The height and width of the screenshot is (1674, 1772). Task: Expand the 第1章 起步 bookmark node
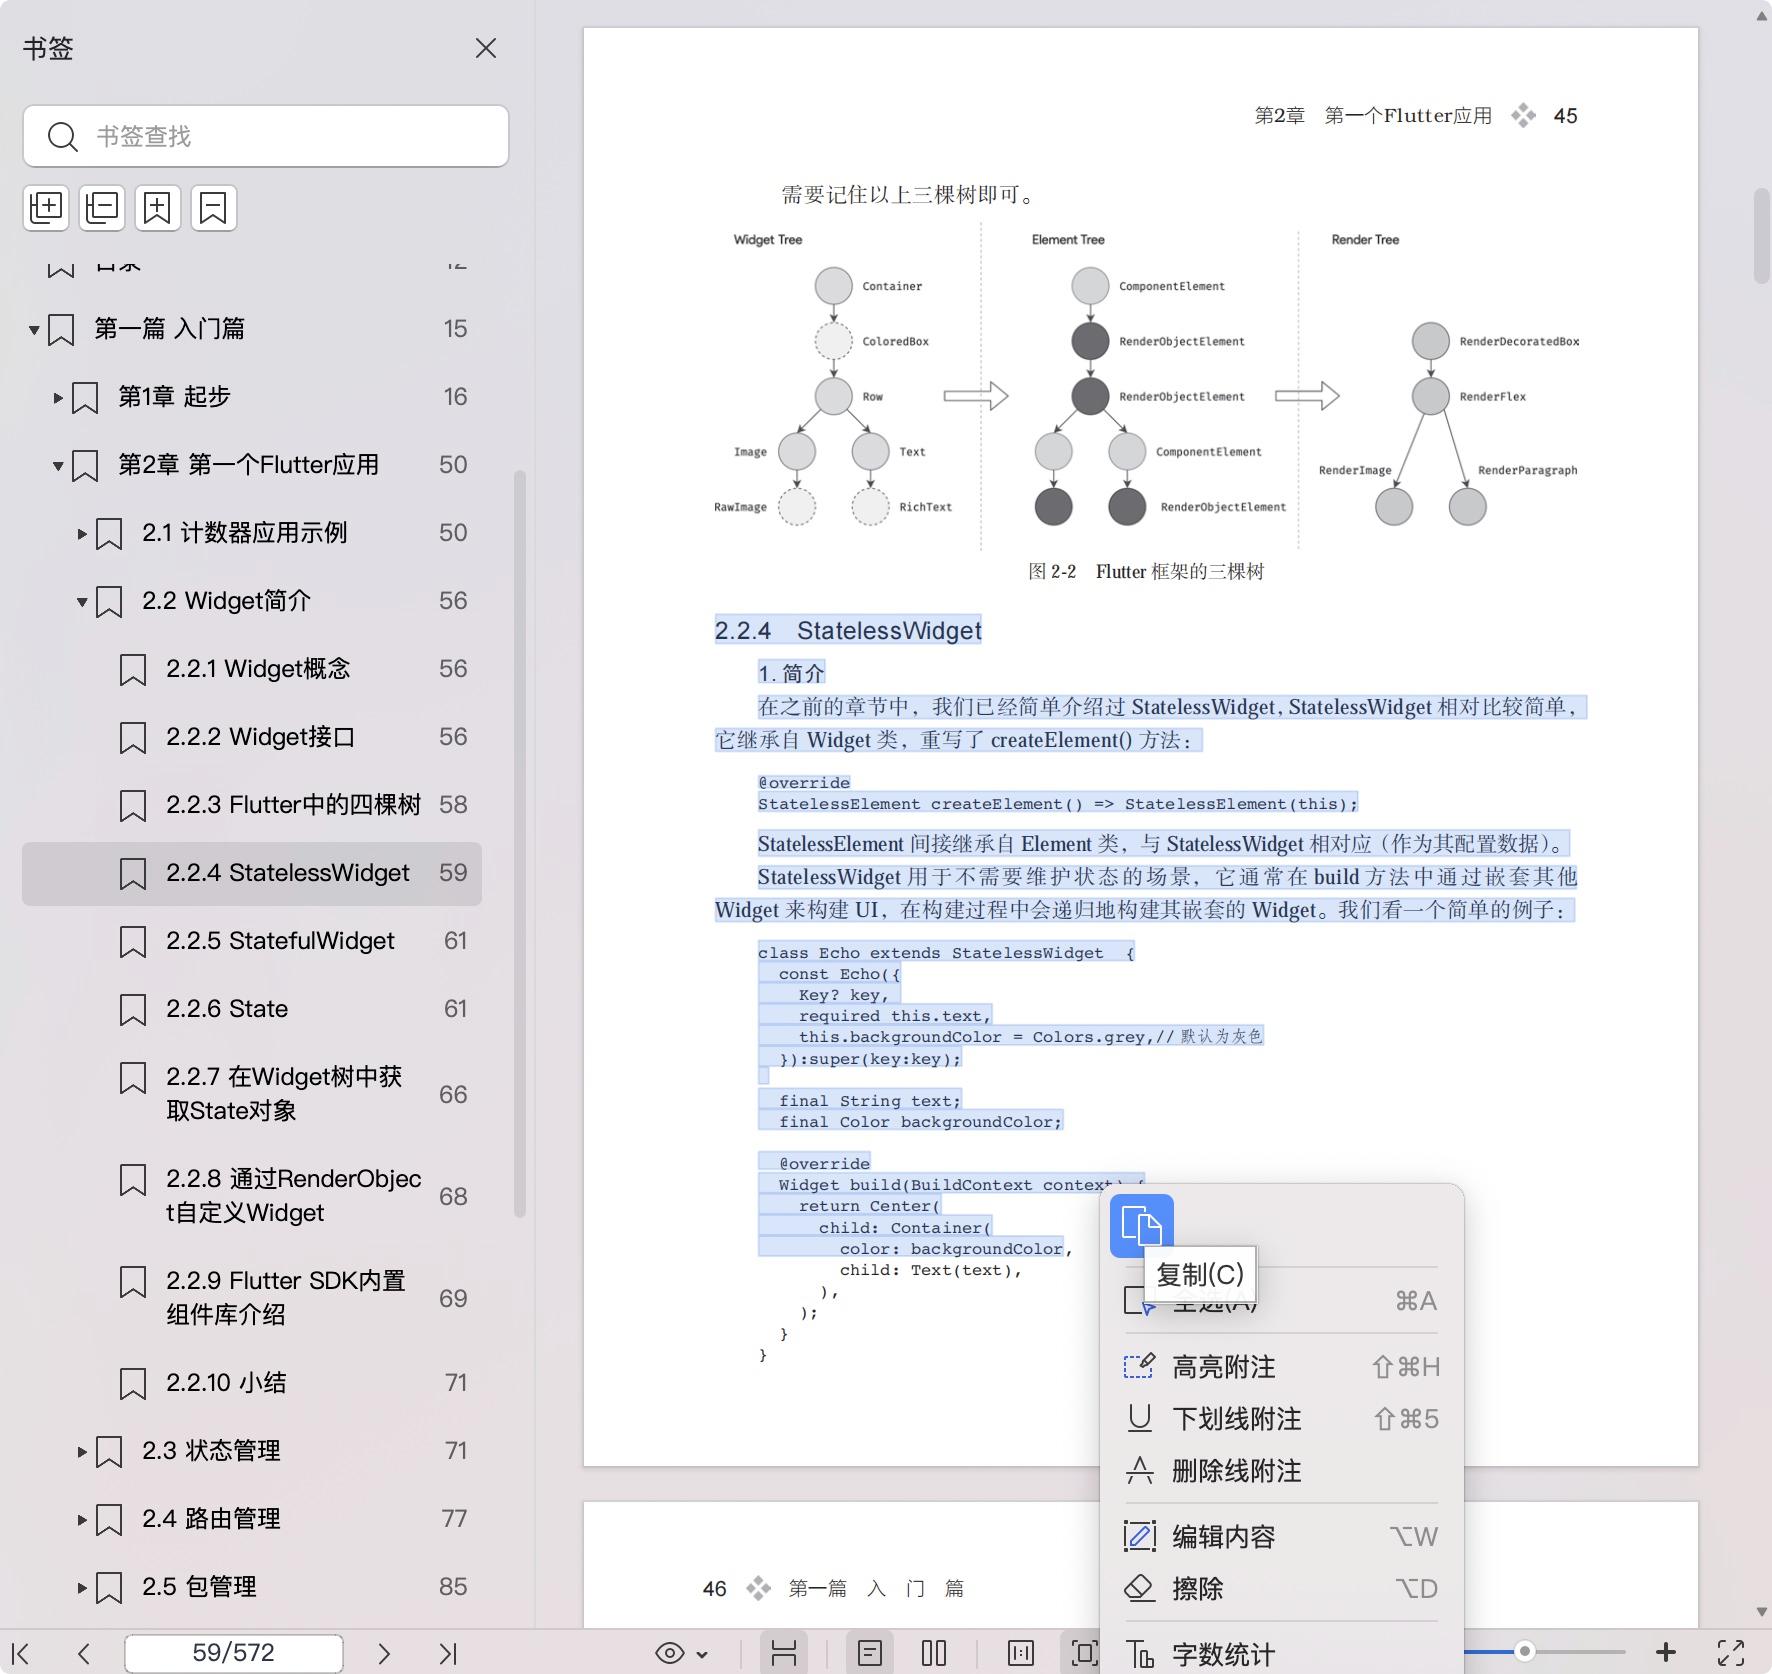click(57, 396)
